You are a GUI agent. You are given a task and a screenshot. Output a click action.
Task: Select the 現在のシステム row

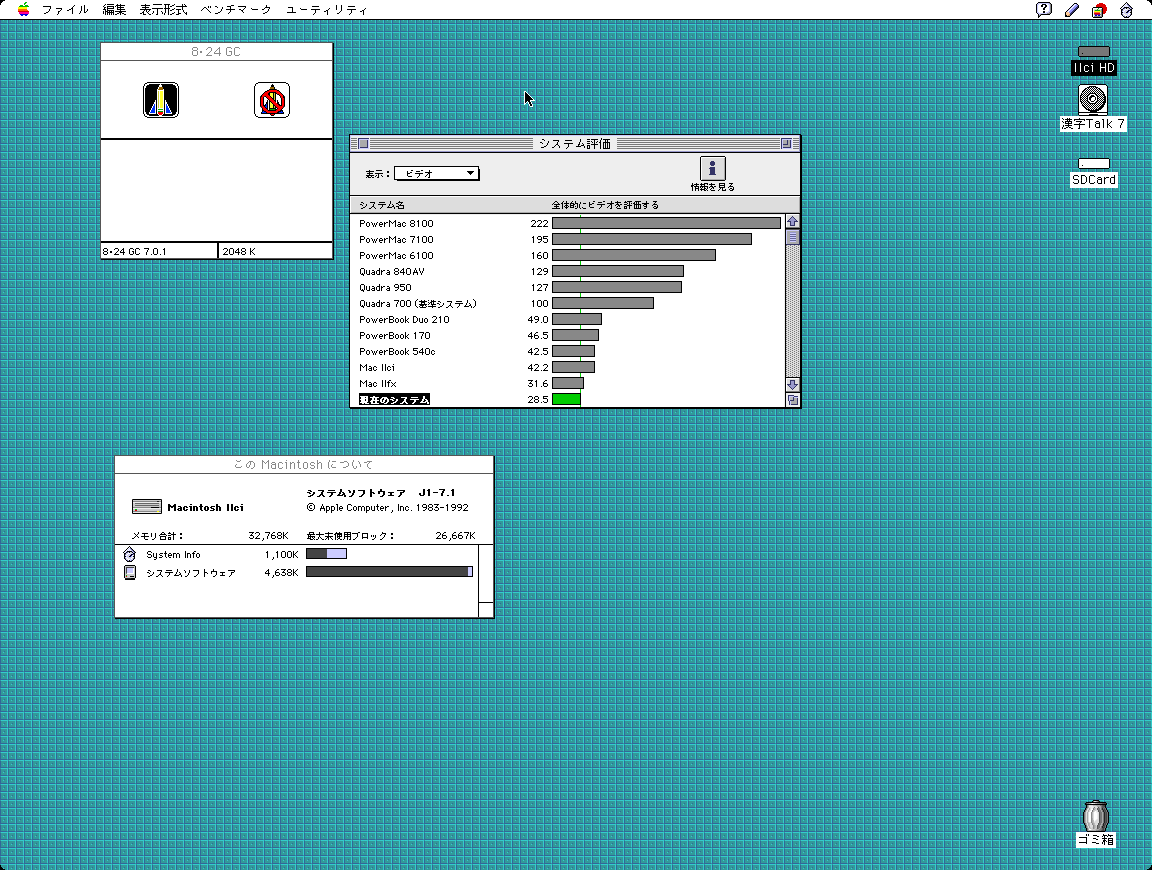click(567, 399)
